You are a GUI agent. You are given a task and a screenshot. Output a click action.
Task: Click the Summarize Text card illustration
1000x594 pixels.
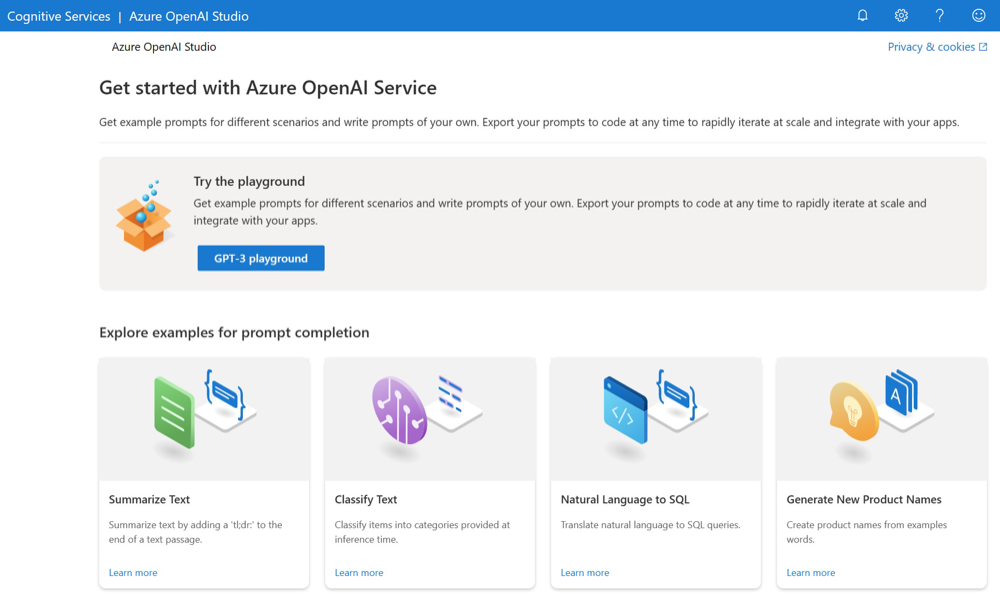(x=204, y=410)
